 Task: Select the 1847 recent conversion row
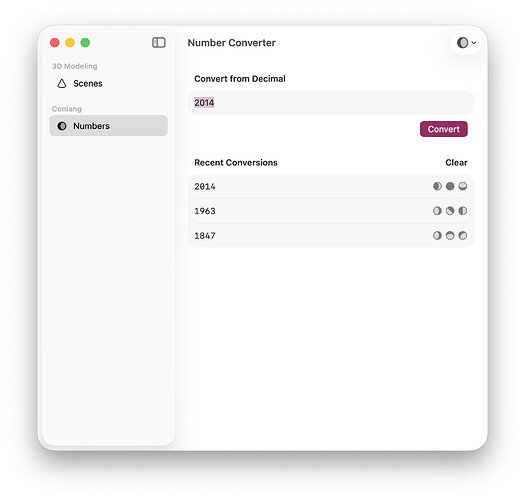(331, 236)
